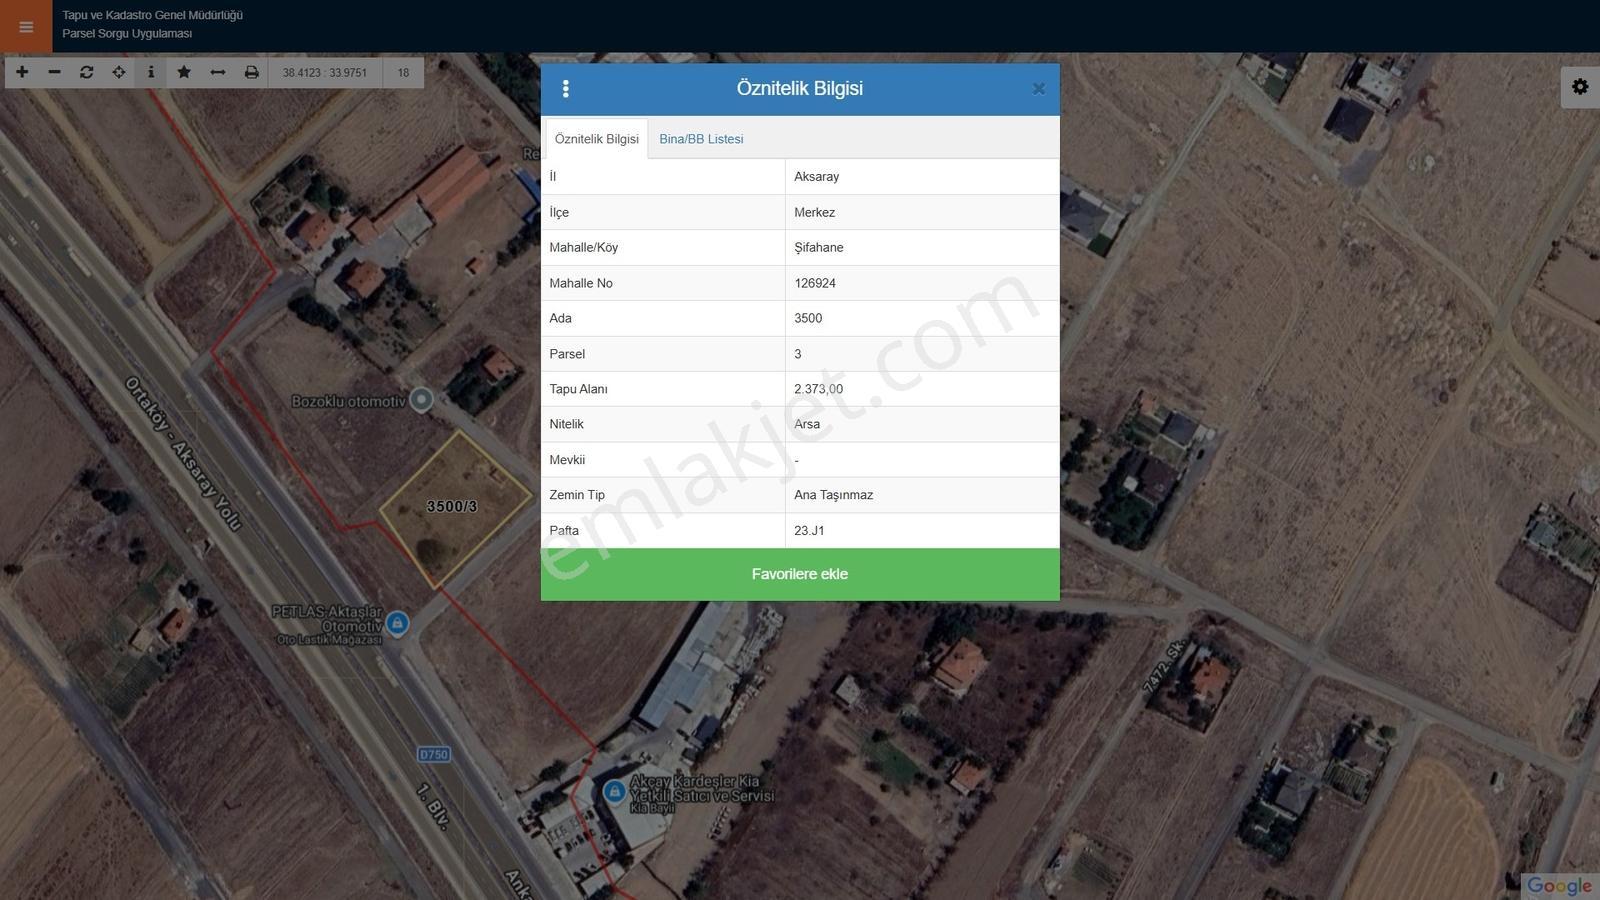Switch to the Bina/BB Listesi tab
The height and width of the screenshot is (900, 1600).
point(701,139)
